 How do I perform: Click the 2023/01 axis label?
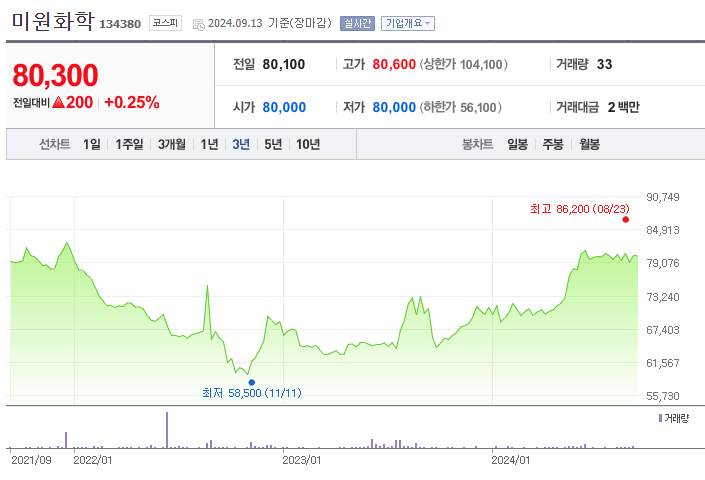(302, 460)
